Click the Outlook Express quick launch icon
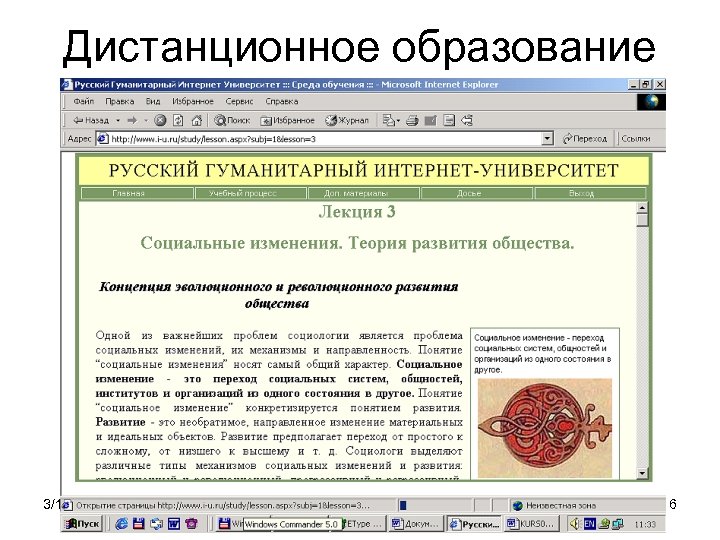Viewport: 720px width, 540px height. [x=156, y=523]
